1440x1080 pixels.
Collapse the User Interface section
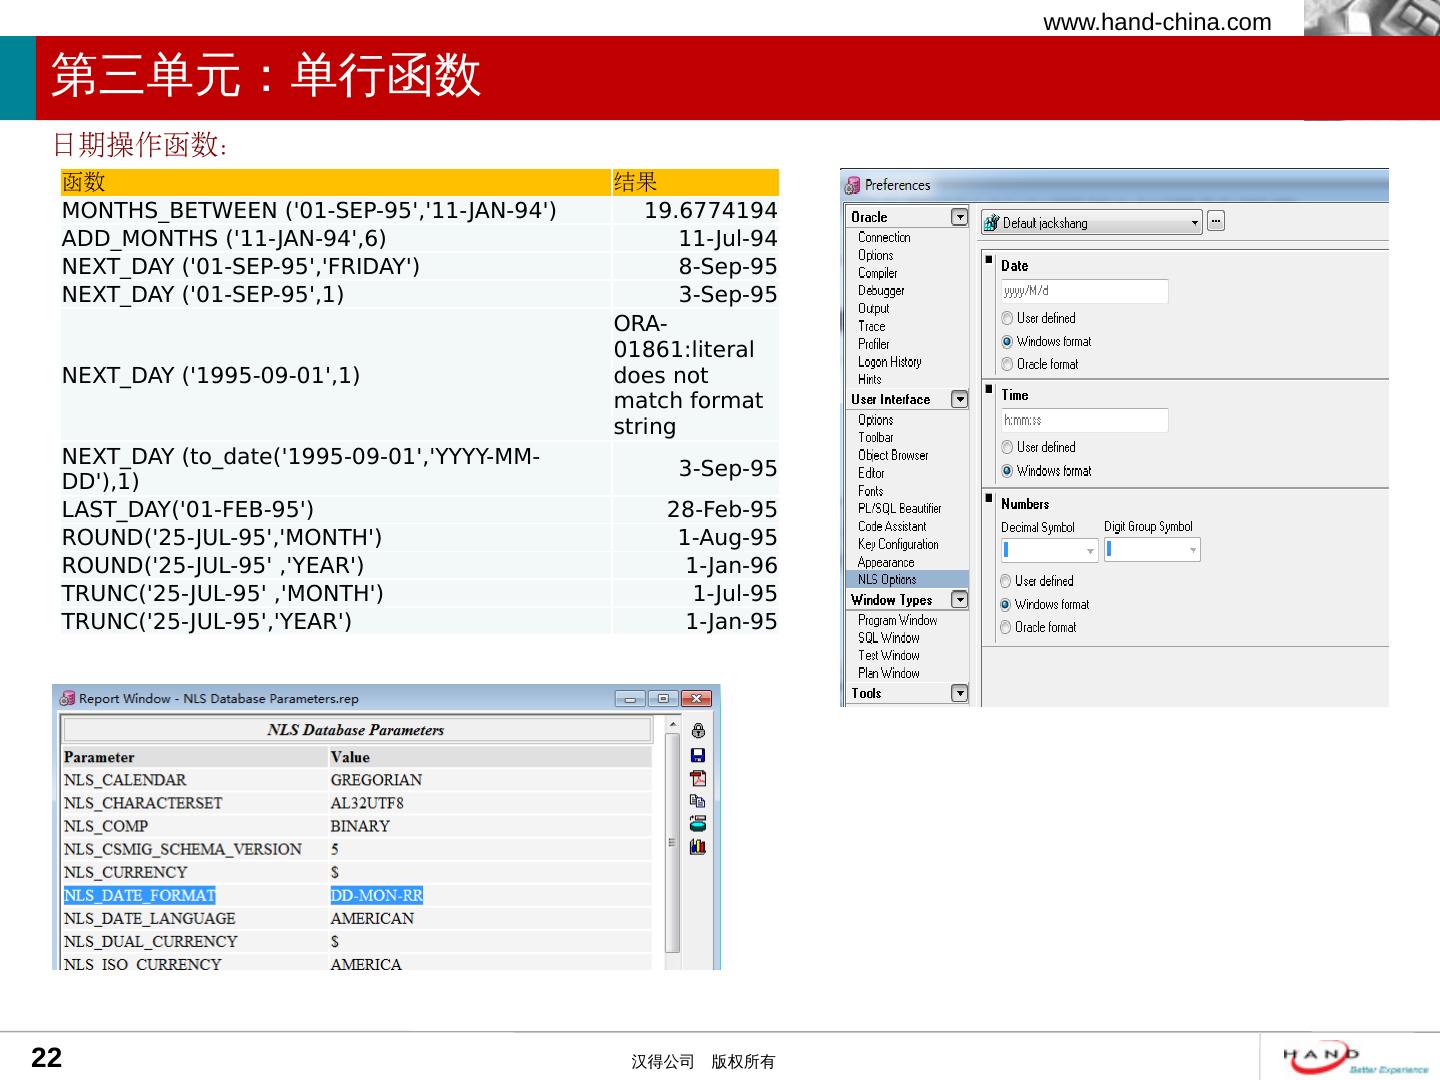[x=959, y=400]
